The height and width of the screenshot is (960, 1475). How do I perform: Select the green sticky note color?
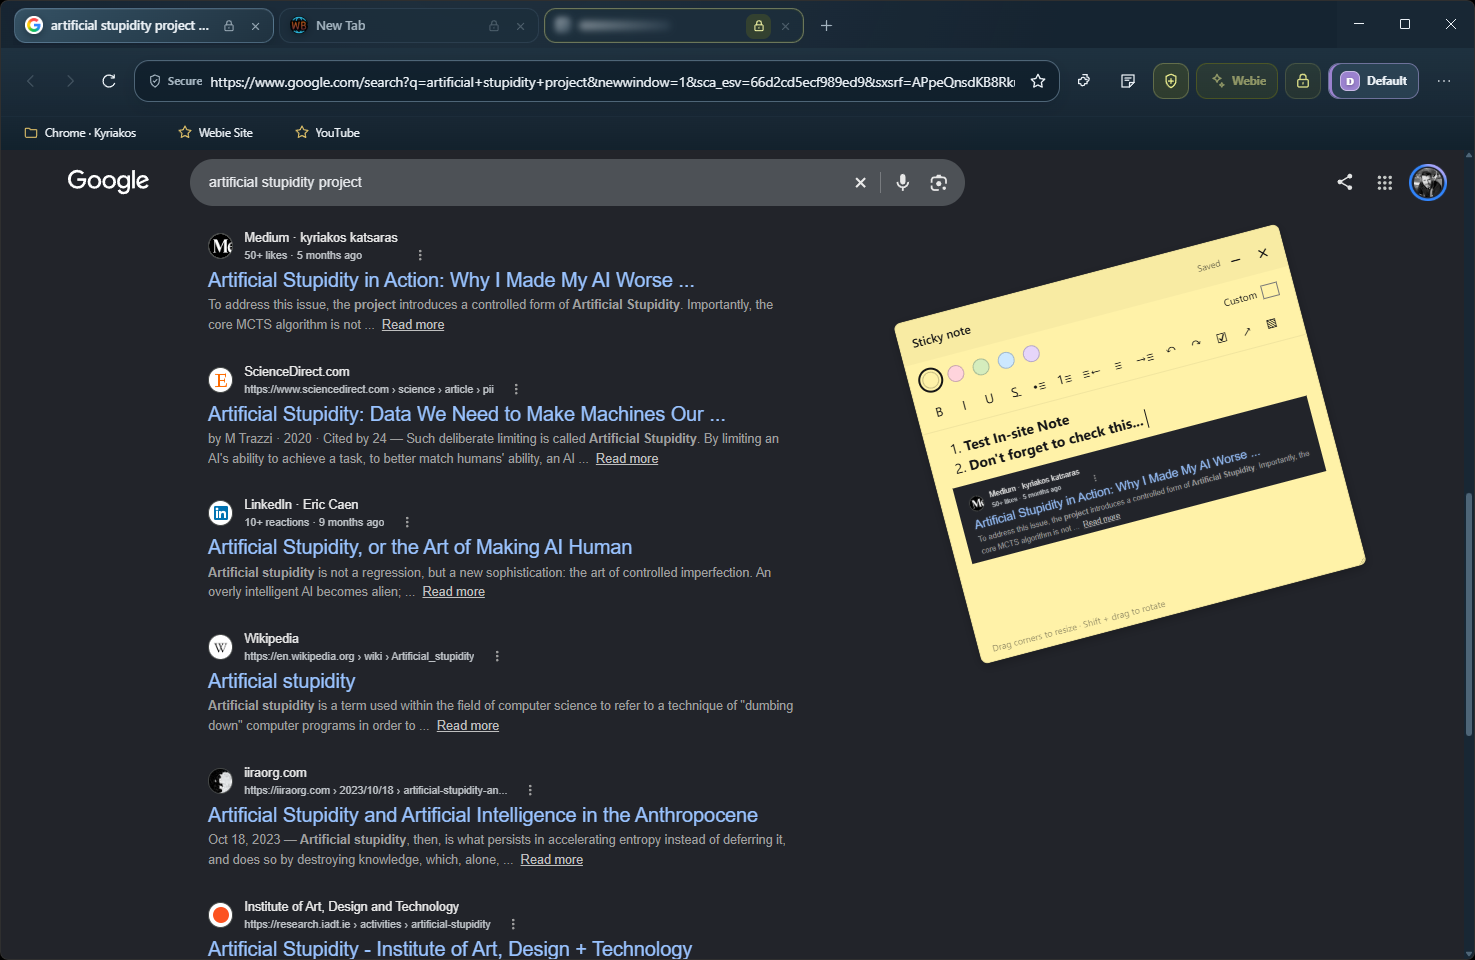981,367
